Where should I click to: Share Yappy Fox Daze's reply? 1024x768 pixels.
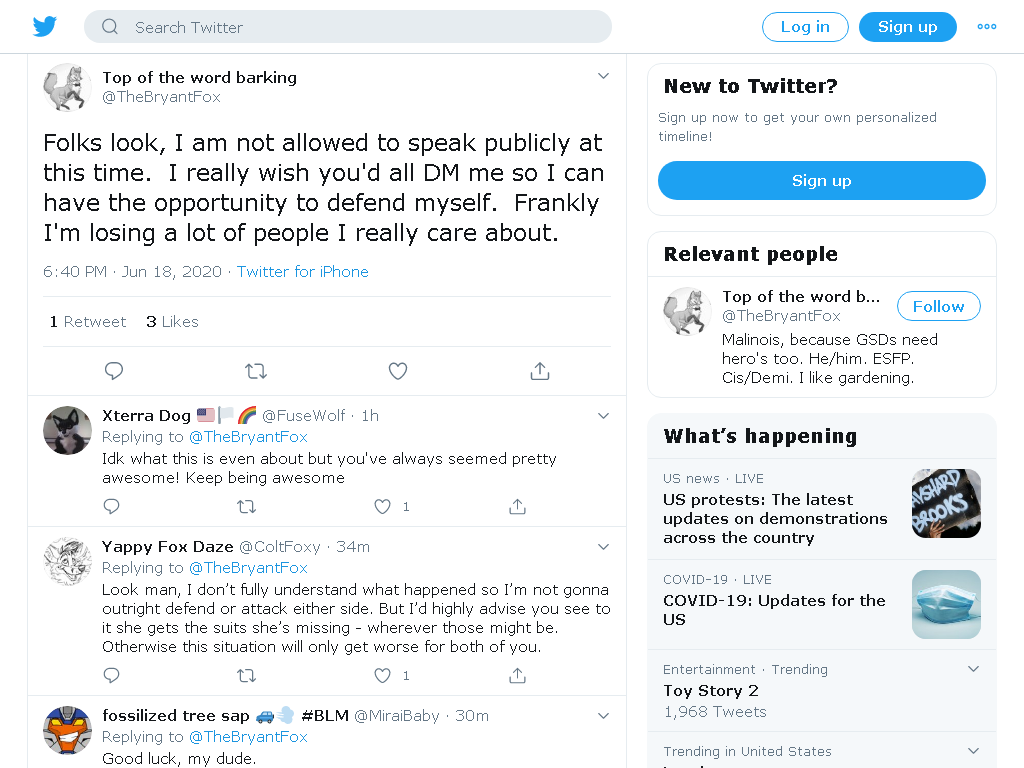click(x=517, y=675)
